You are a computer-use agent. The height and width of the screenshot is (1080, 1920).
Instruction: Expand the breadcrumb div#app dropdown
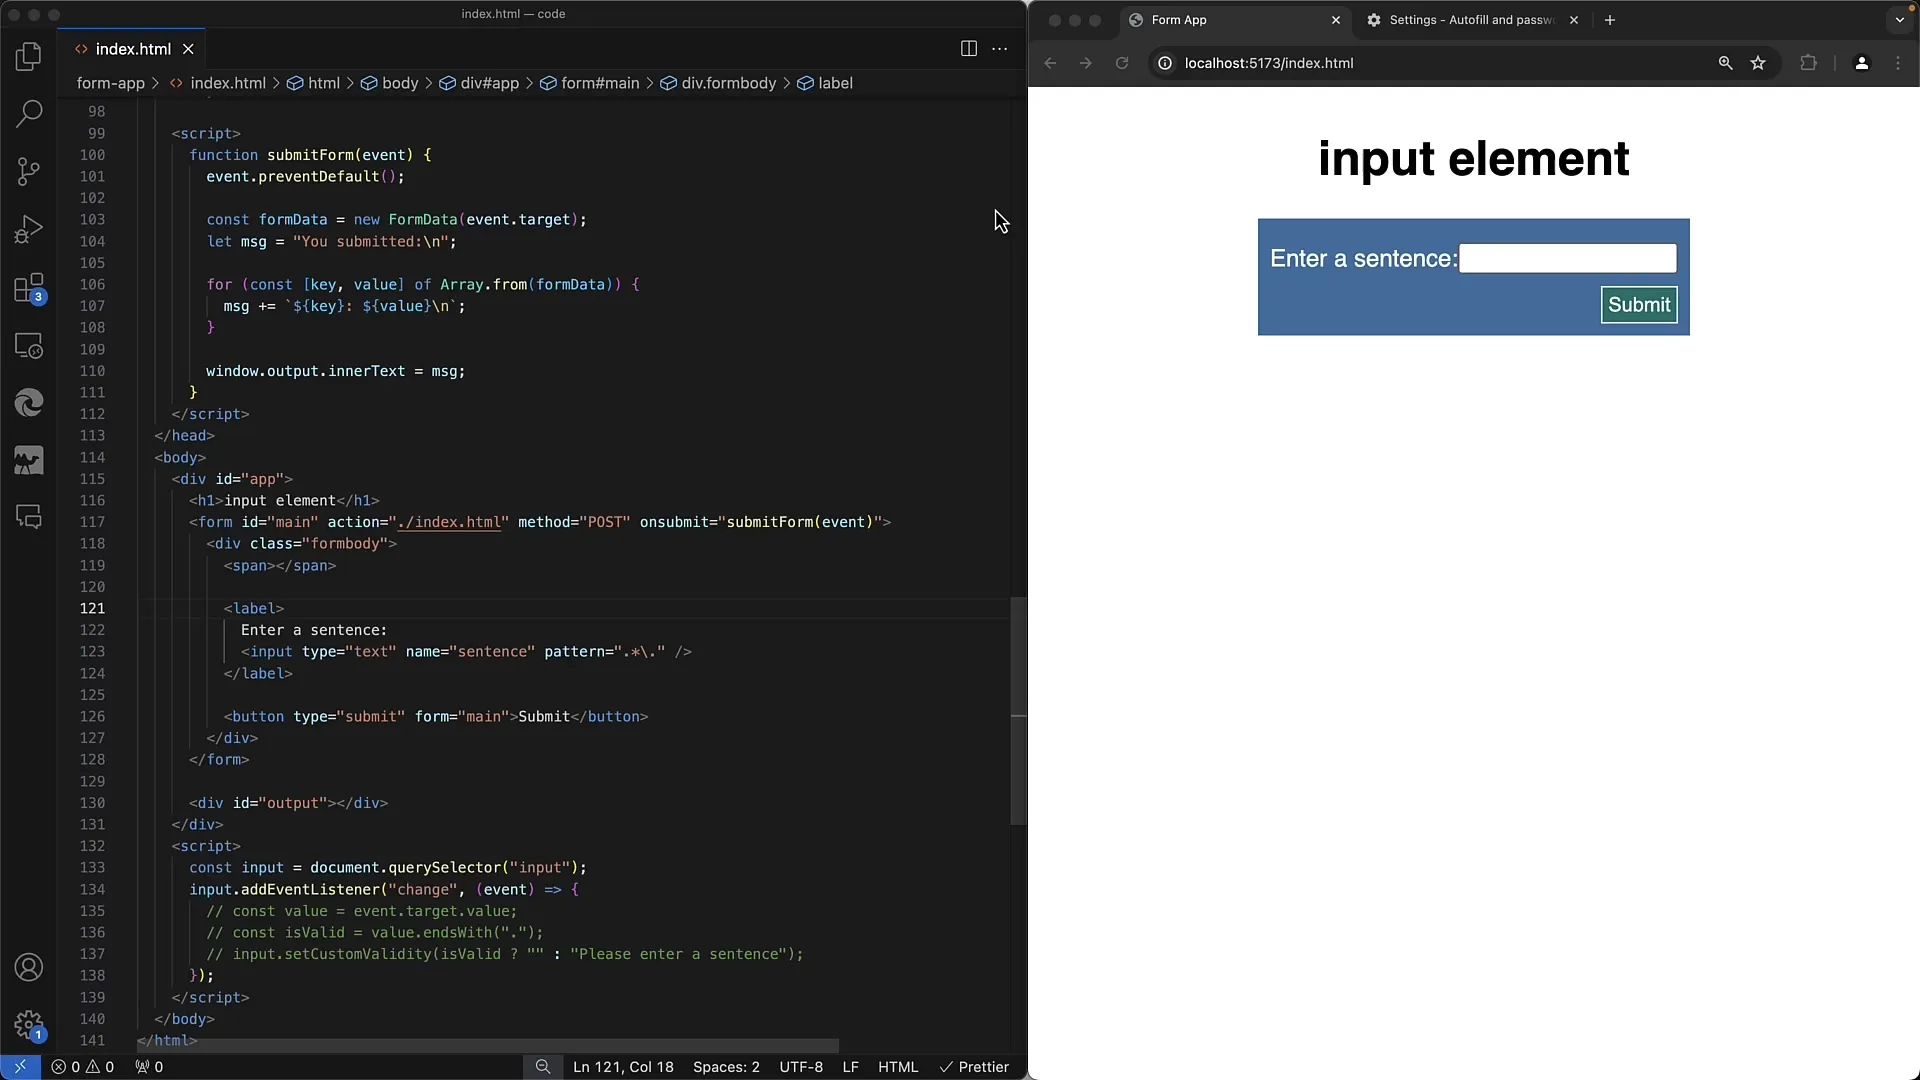pos(489,83)
